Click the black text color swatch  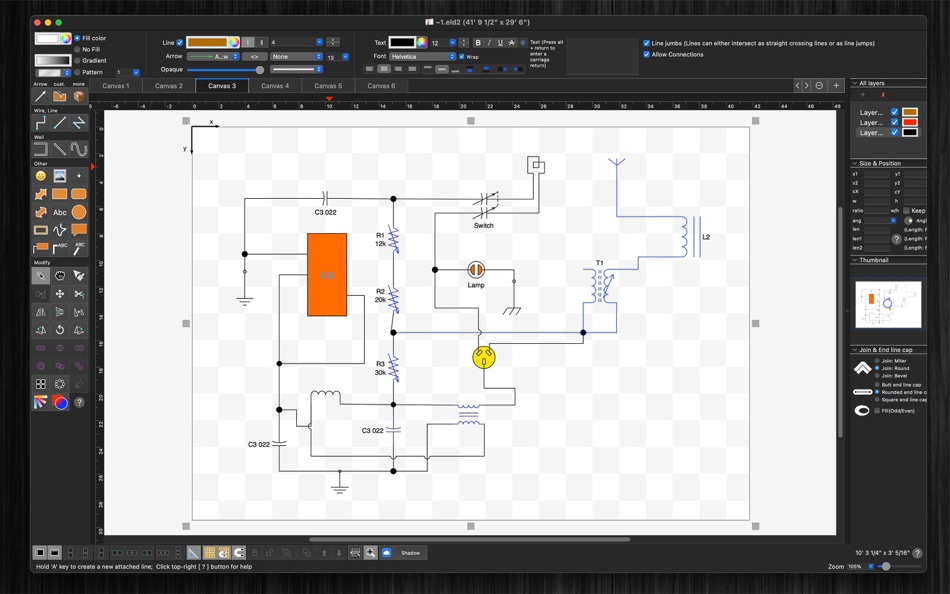(x=402, y=42)
